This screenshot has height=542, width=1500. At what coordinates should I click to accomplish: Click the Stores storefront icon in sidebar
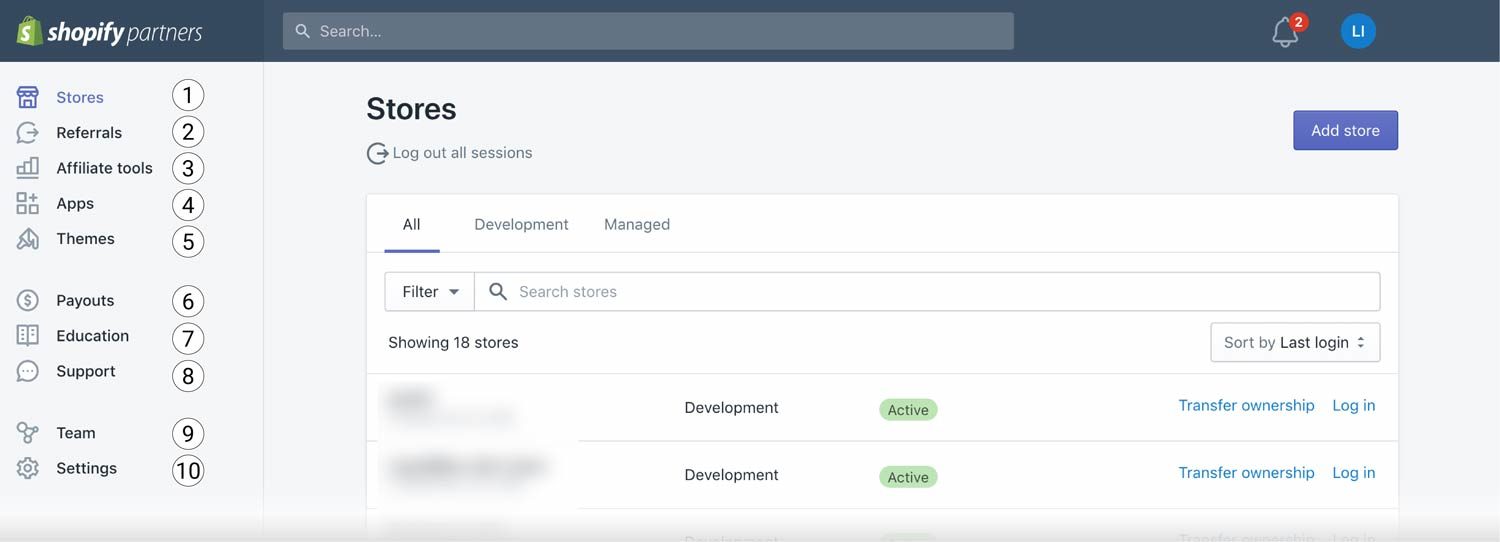(28, 97)
